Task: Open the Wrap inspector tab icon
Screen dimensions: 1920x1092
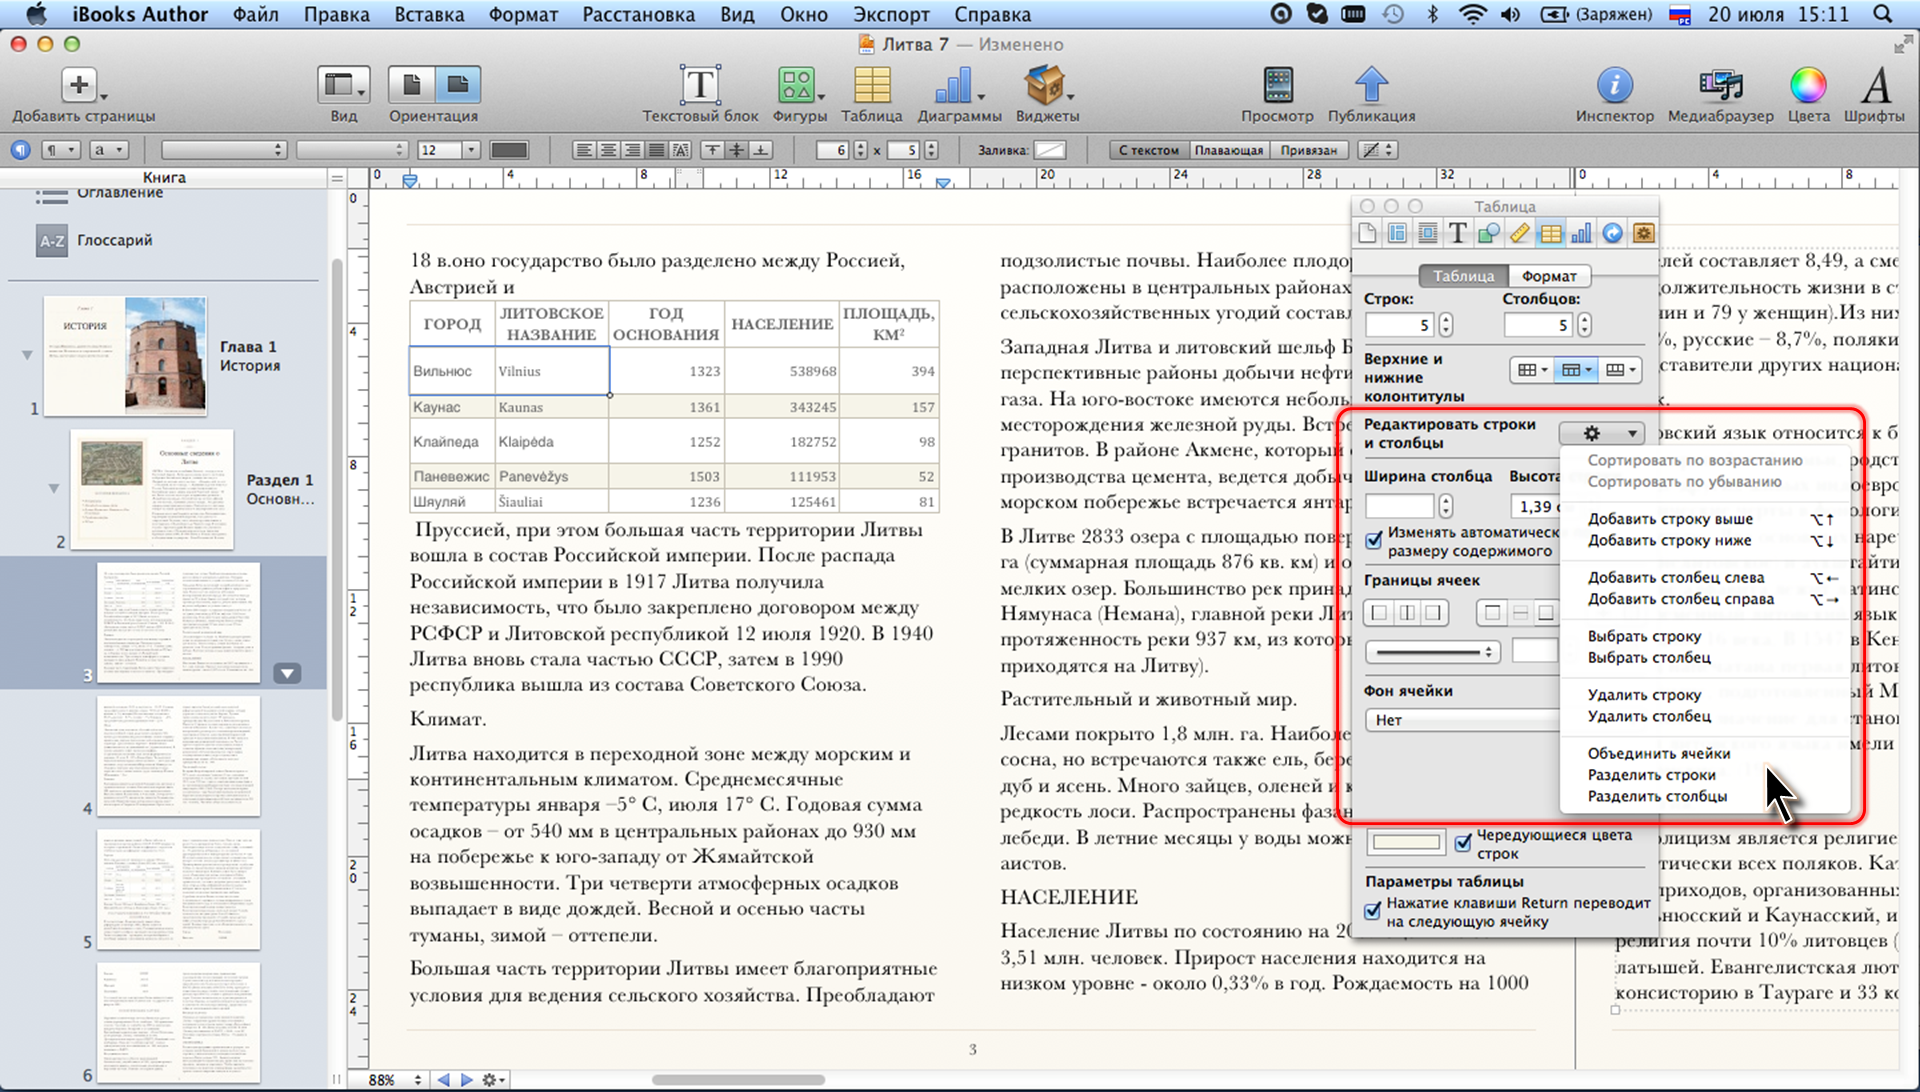Action: click(x=1428, y=233)
